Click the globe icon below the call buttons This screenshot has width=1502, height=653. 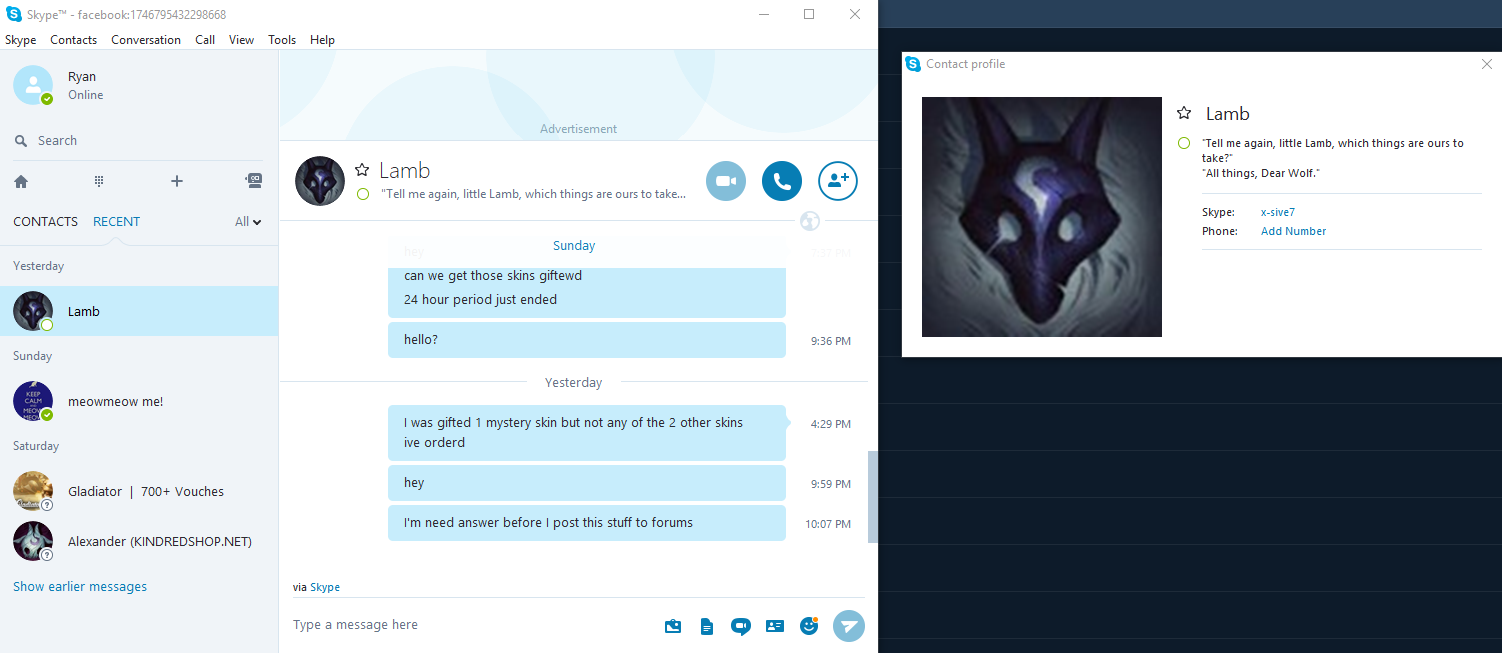[810, 220]
